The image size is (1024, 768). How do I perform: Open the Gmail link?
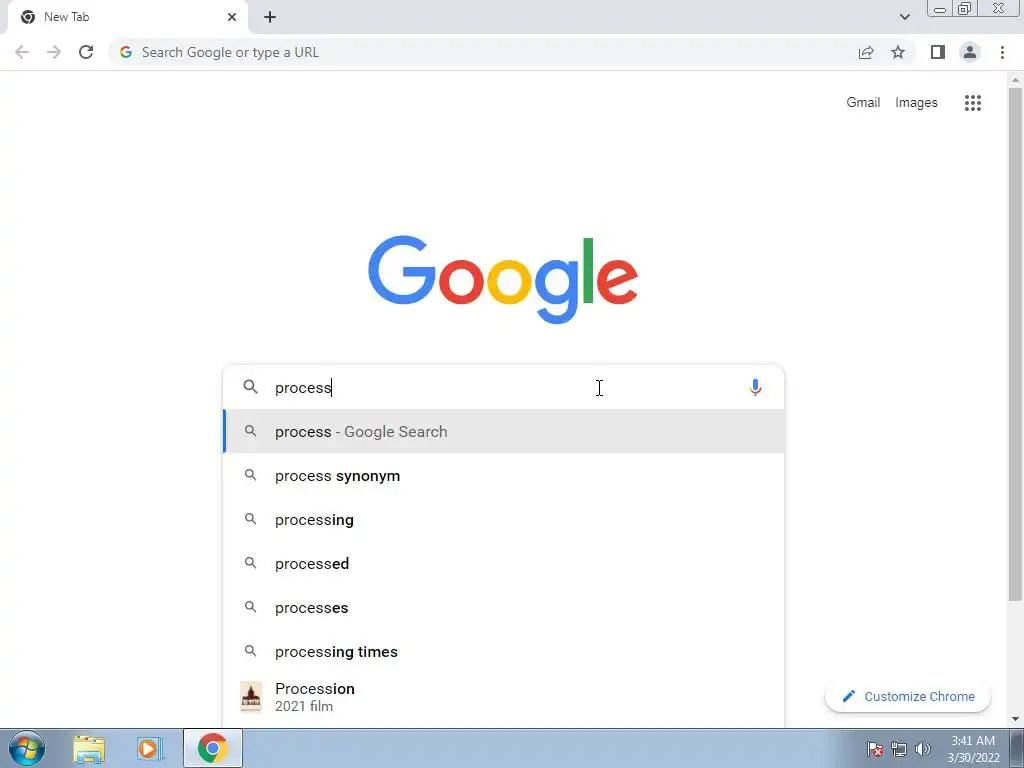click(863, 103)
